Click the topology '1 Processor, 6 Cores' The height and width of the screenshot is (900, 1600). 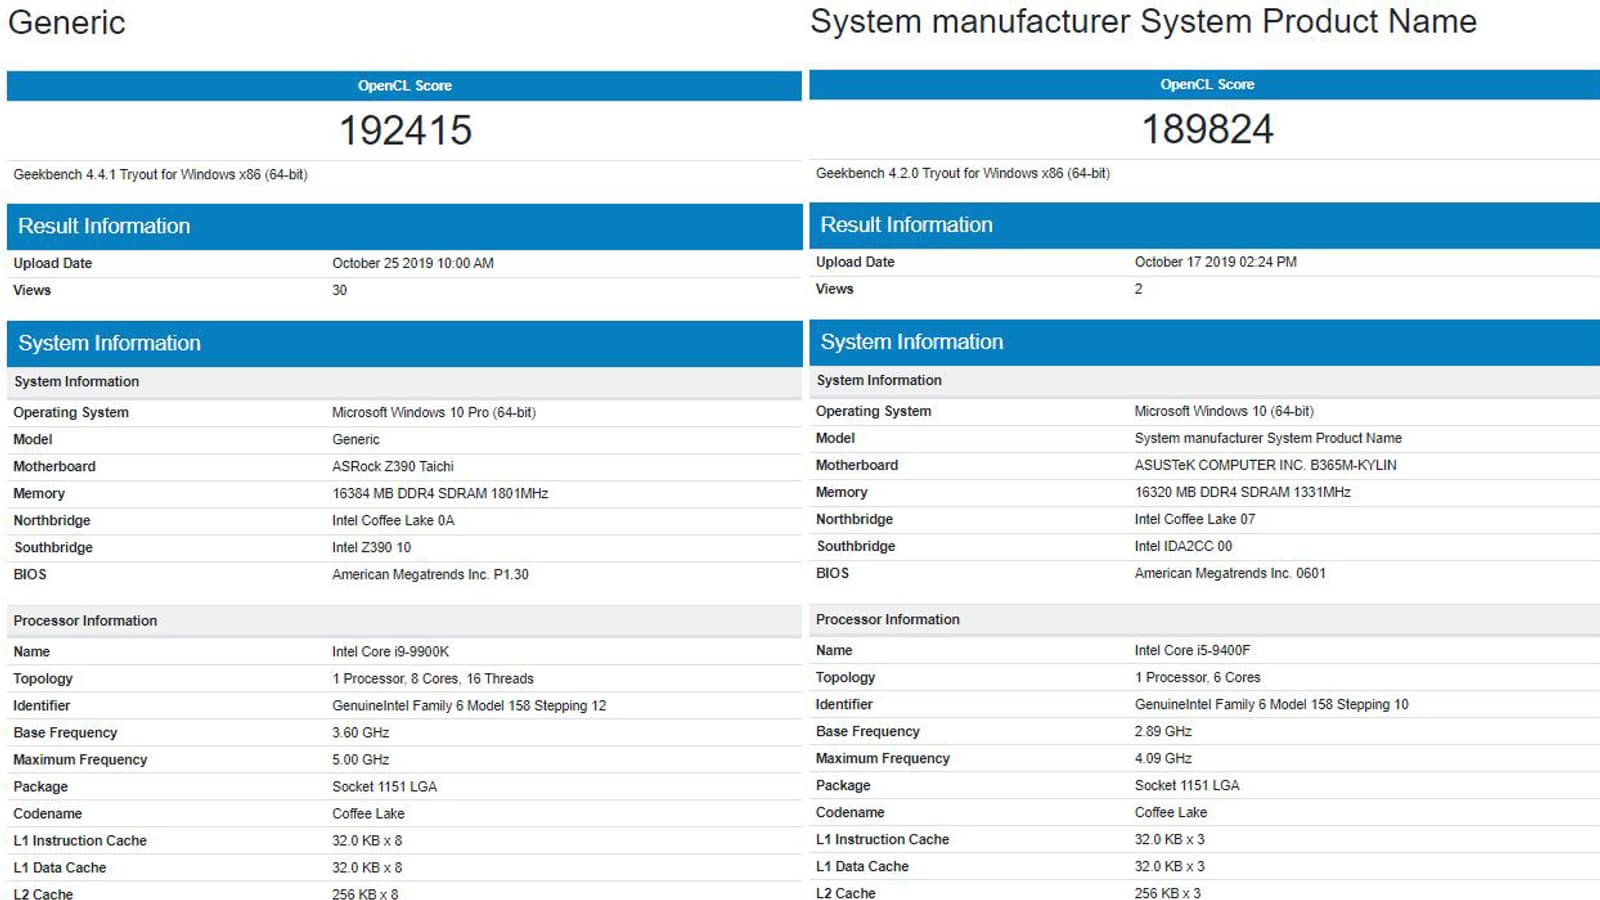coord(1197,677)
